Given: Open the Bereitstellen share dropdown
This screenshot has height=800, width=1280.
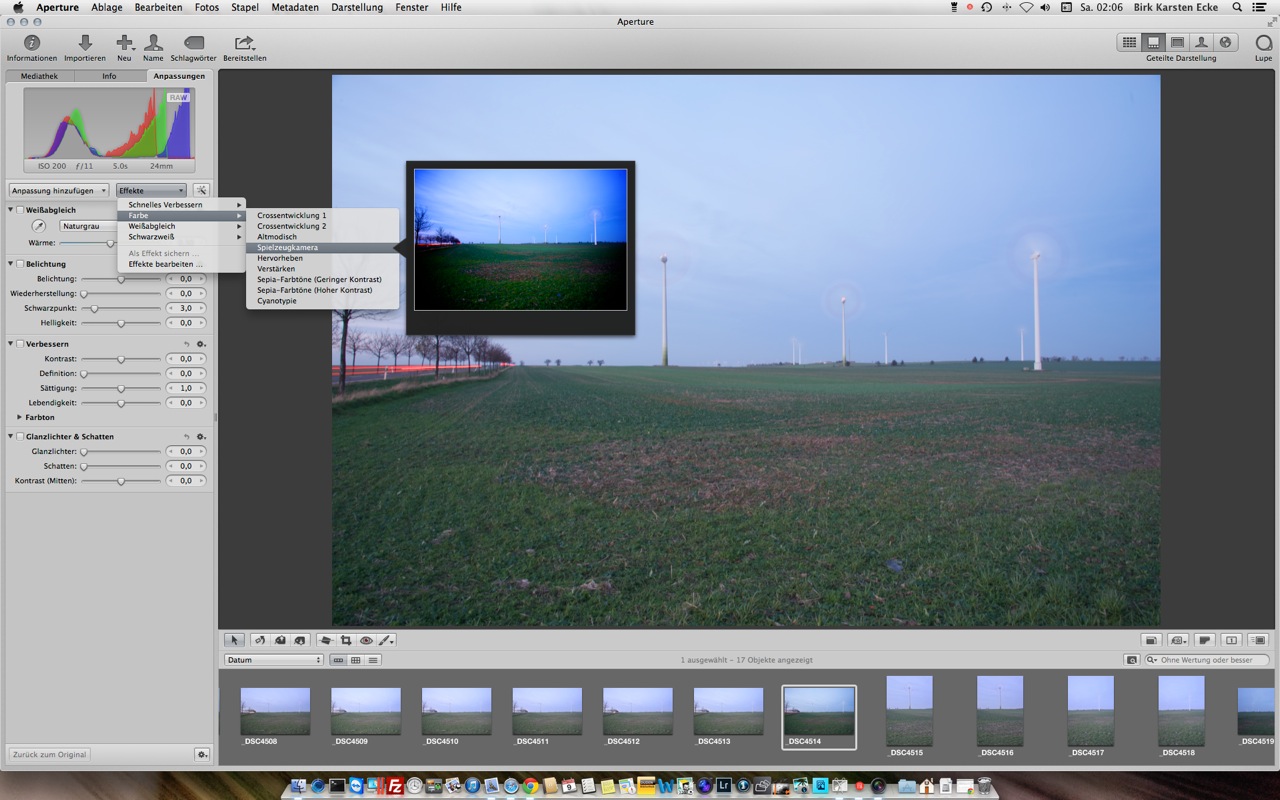Looking at the screenshot, I should coord(244,43).
